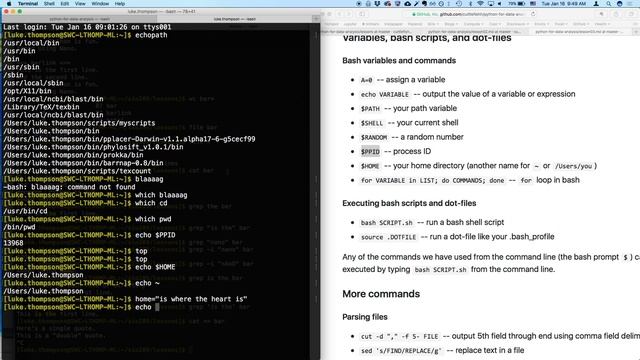Open the Time Machine menu bar icon

pyautogui.click(x=459, y=4)
